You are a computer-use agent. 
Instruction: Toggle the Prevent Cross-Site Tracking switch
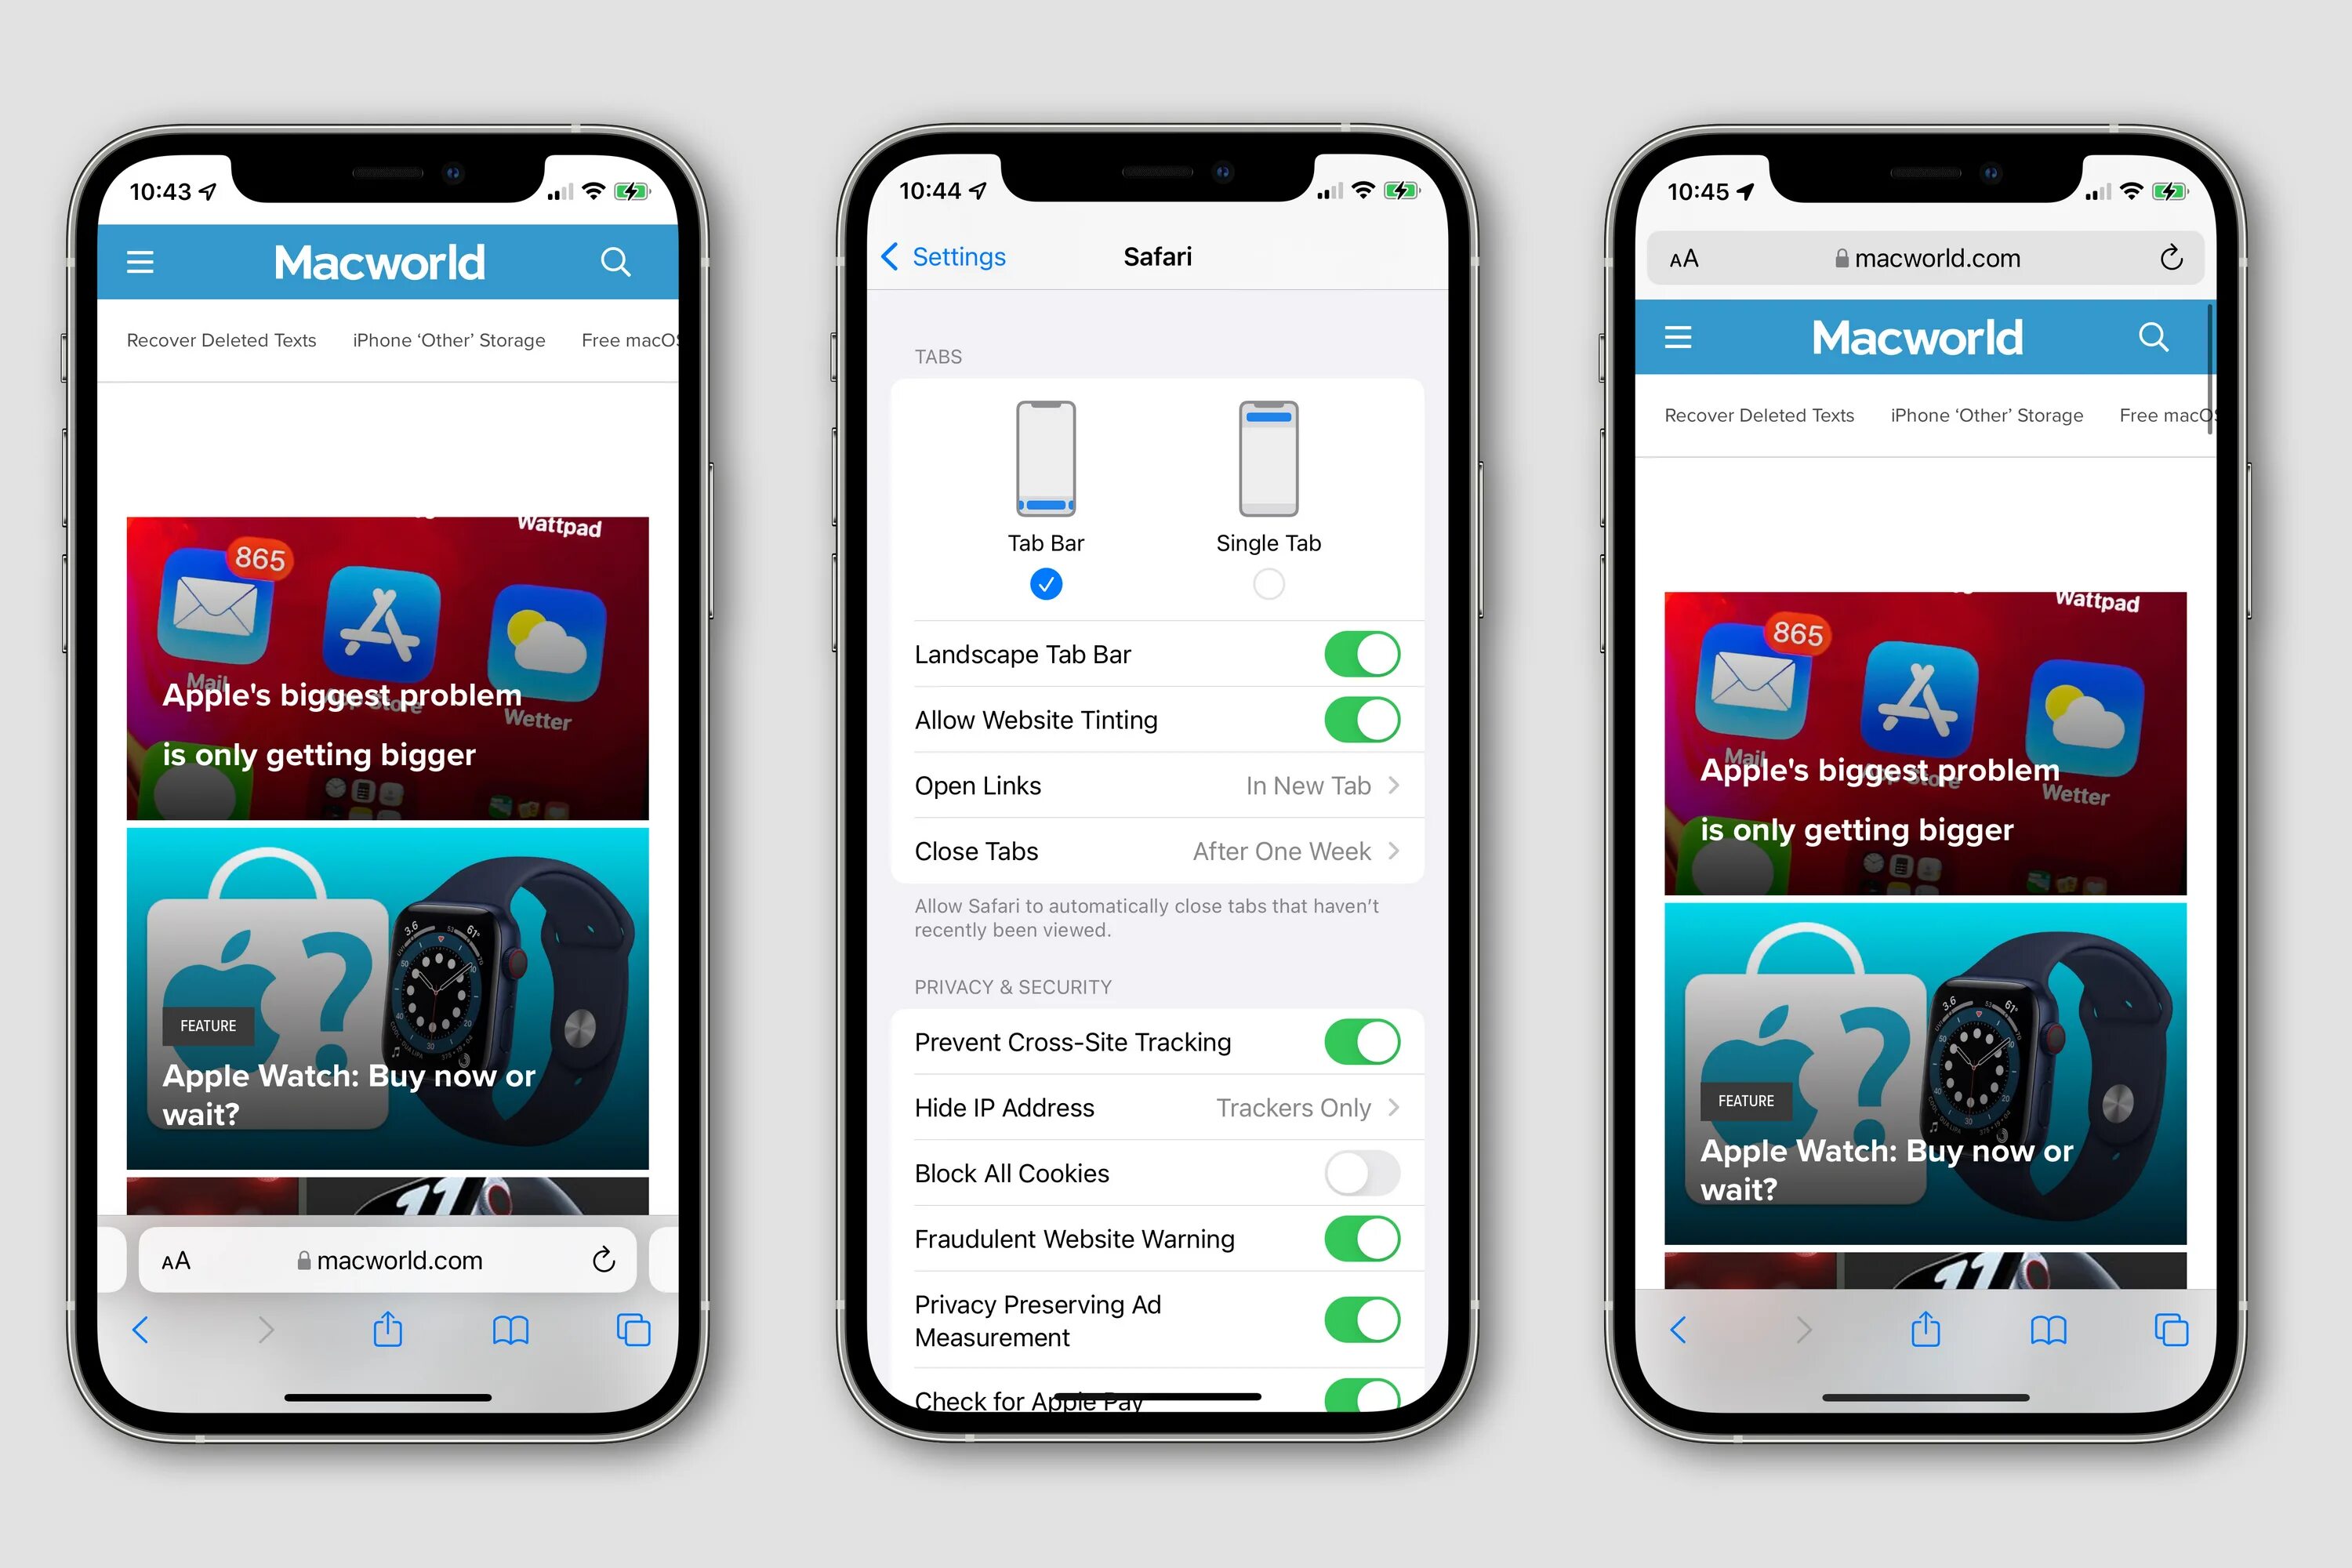tap(1363, 1041)
